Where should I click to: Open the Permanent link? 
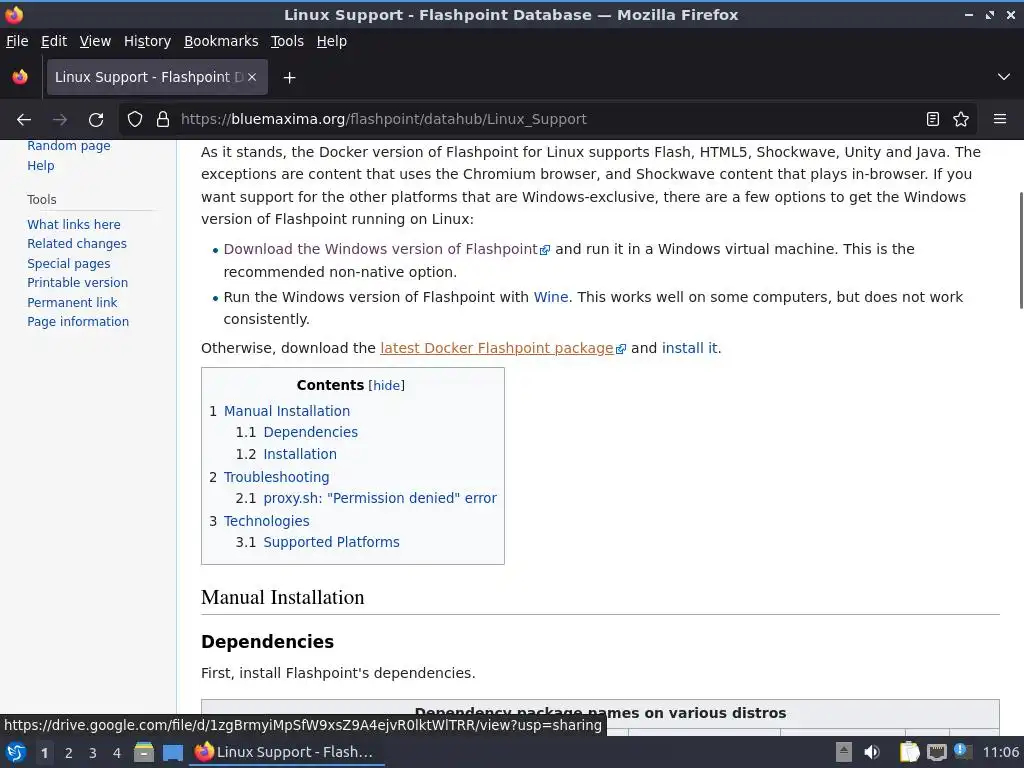[x=72, y=303]
